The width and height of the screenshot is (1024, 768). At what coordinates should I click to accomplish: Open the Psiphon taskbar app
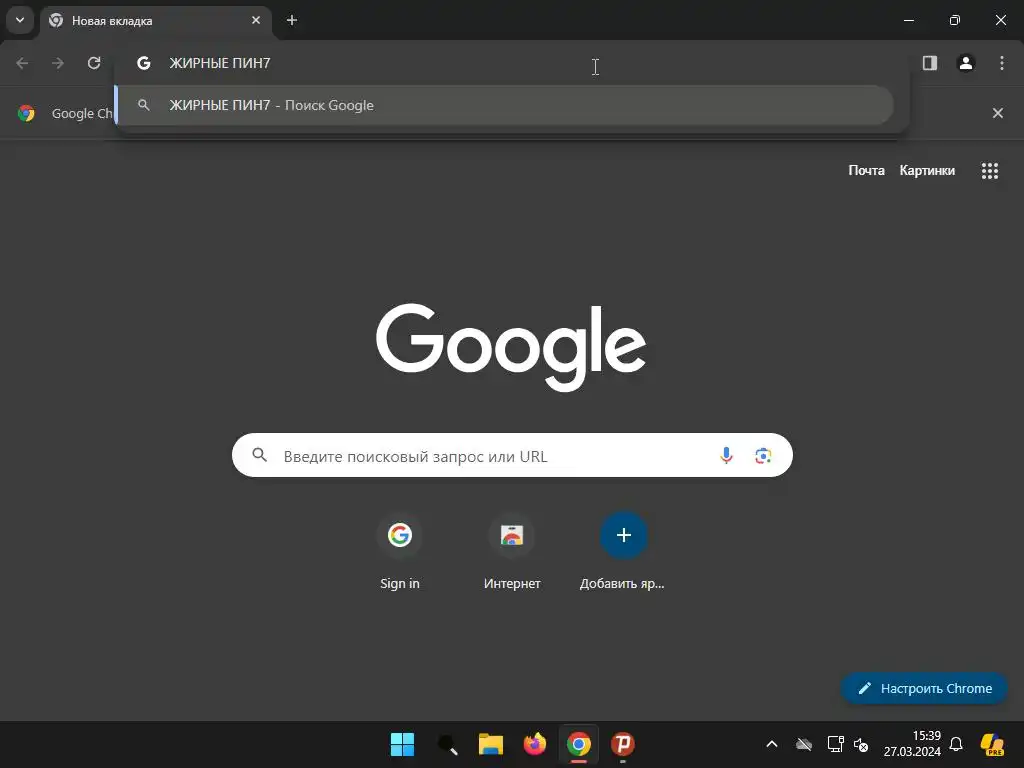coord(623,744)
